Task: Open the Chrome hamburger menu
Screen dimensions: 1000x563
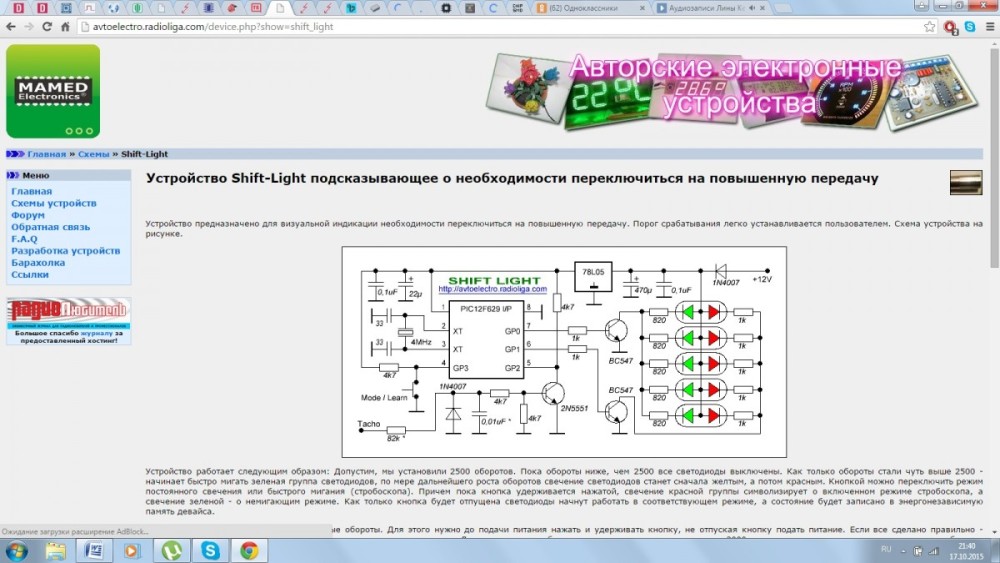Action: [x=990, y=27]
